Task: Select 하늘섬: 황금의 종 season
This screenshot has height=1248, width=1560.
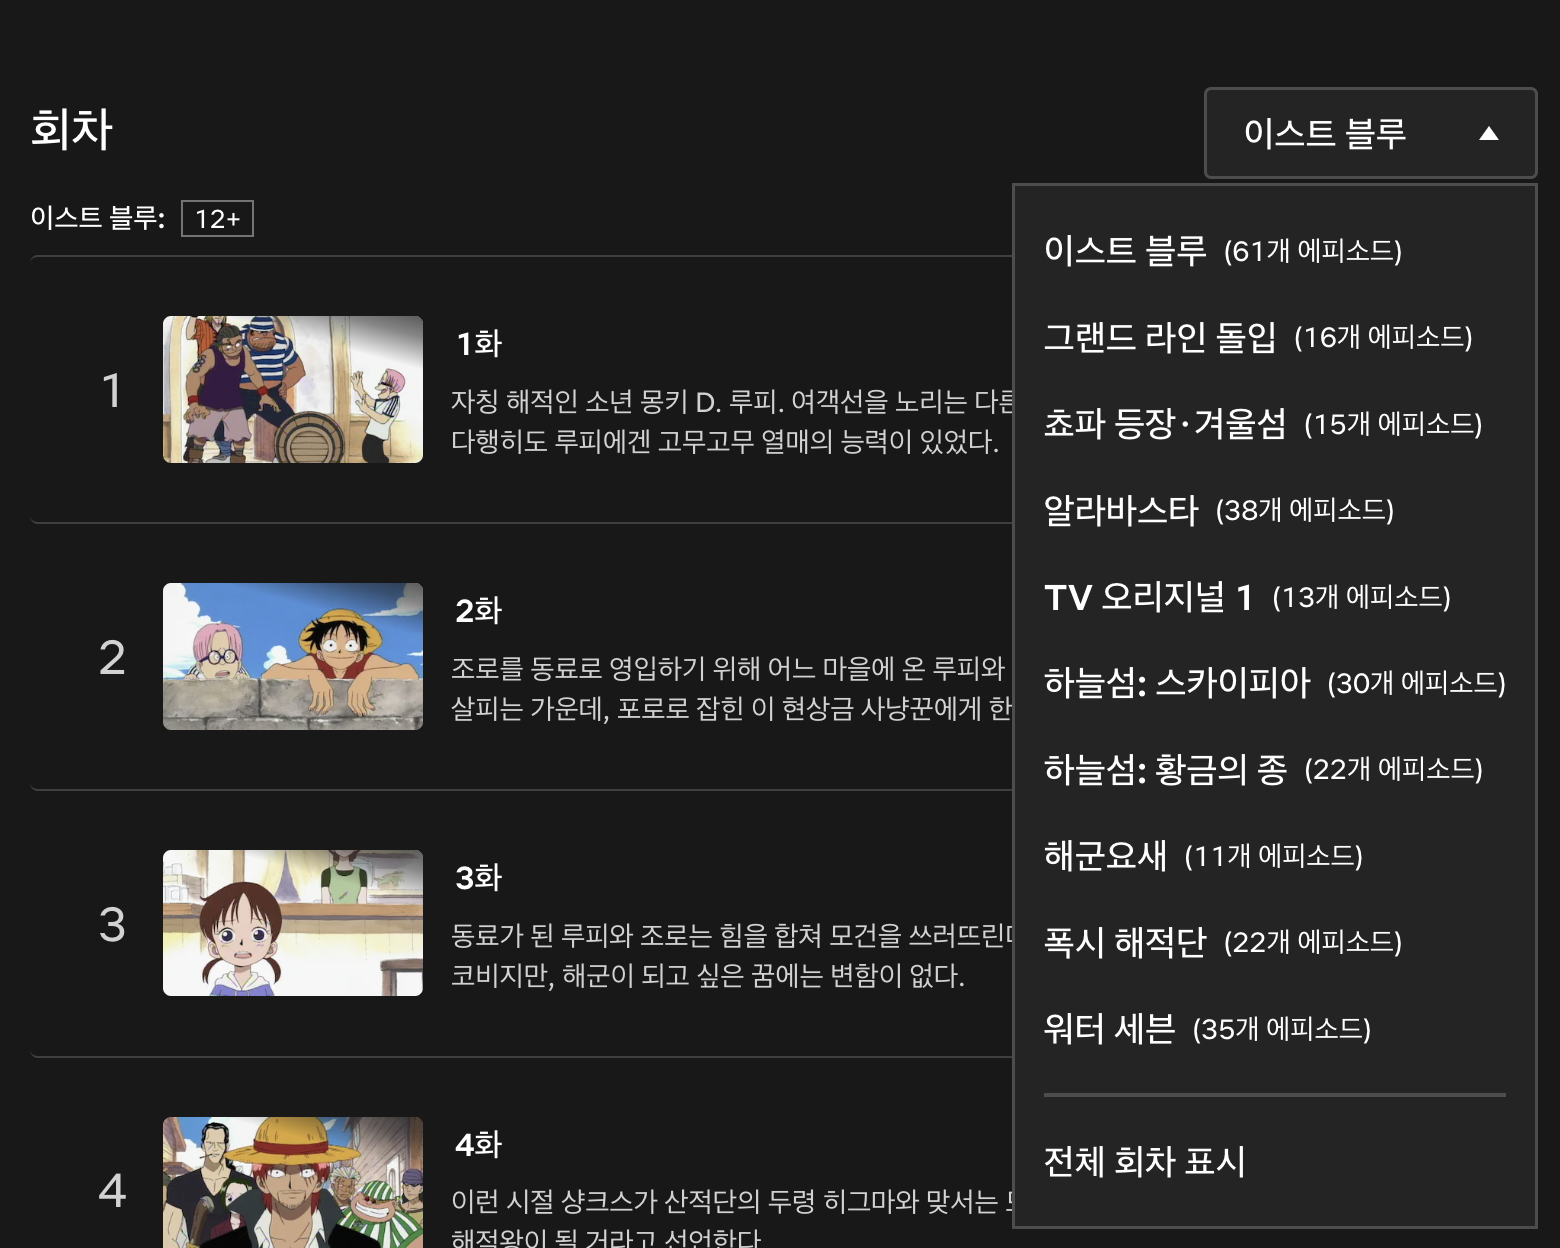Action: tap(1275, 769)
